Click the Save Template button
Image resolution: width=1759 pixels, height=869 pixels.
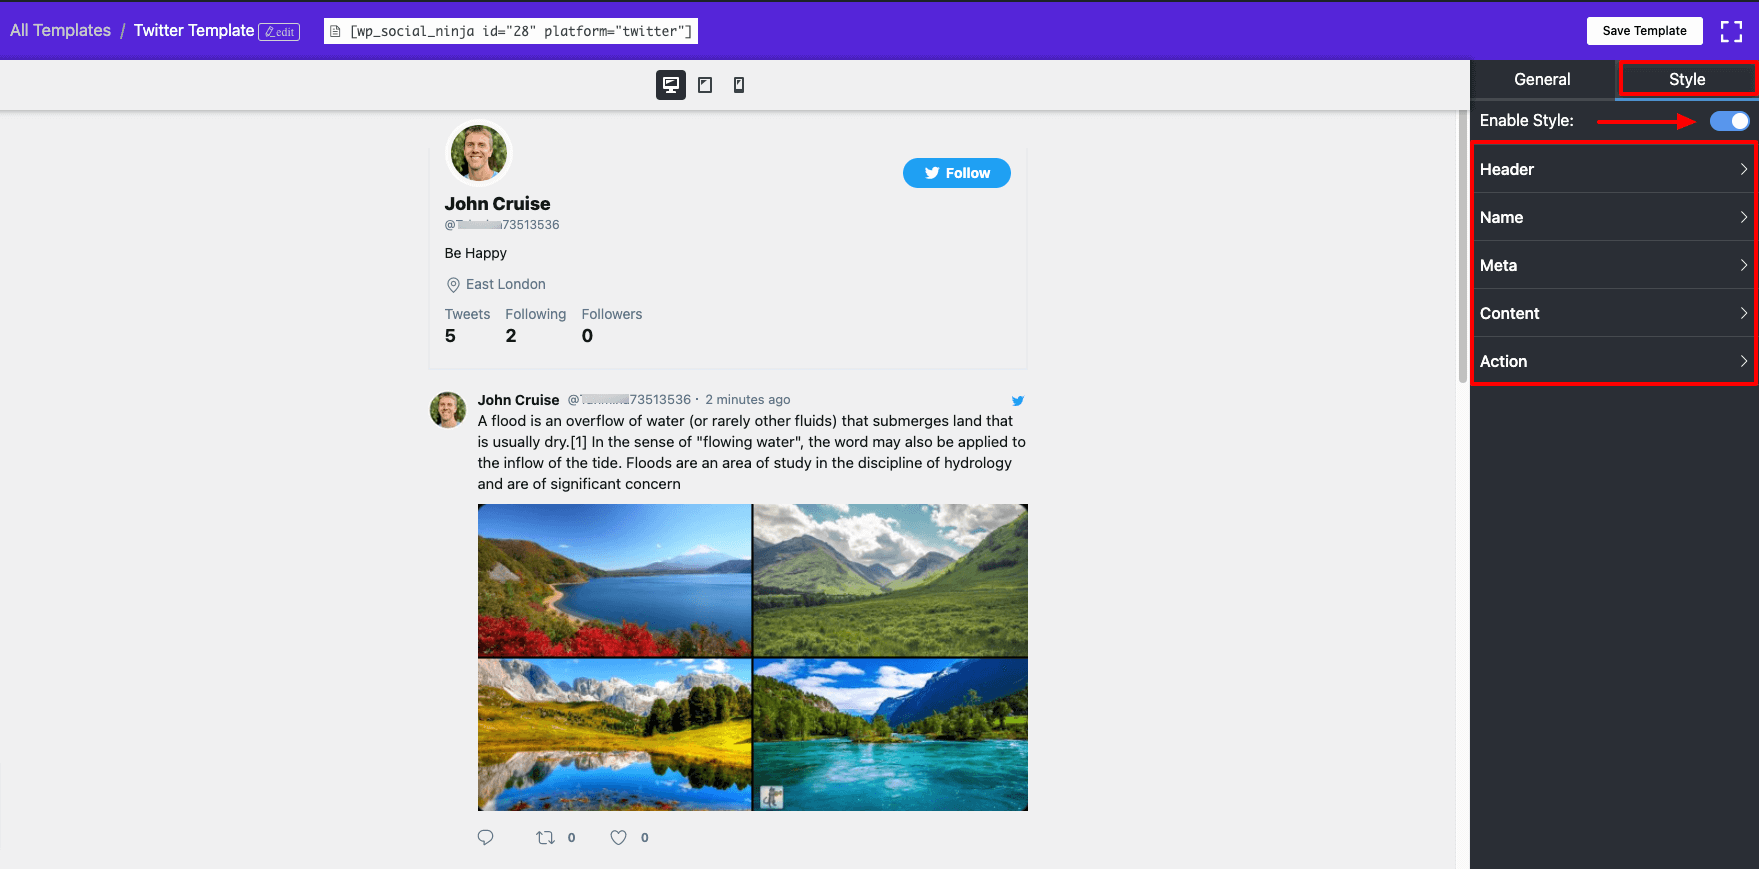[1645, 31]
